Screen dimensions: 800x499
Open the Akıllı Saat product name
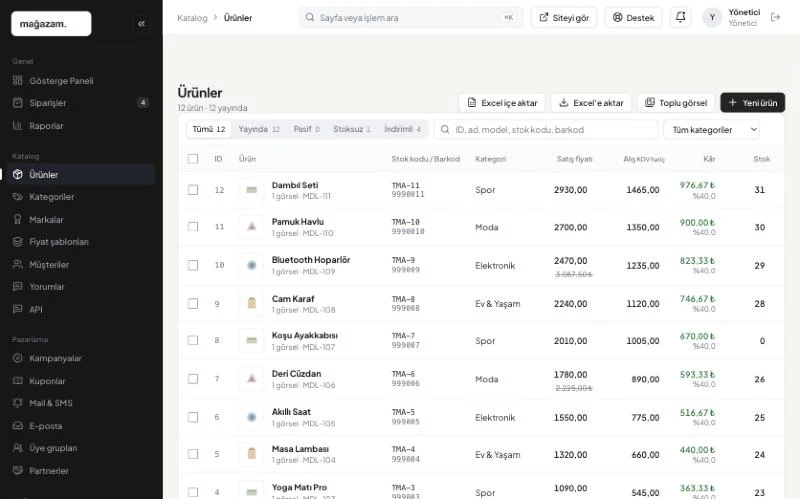point(291,411)
